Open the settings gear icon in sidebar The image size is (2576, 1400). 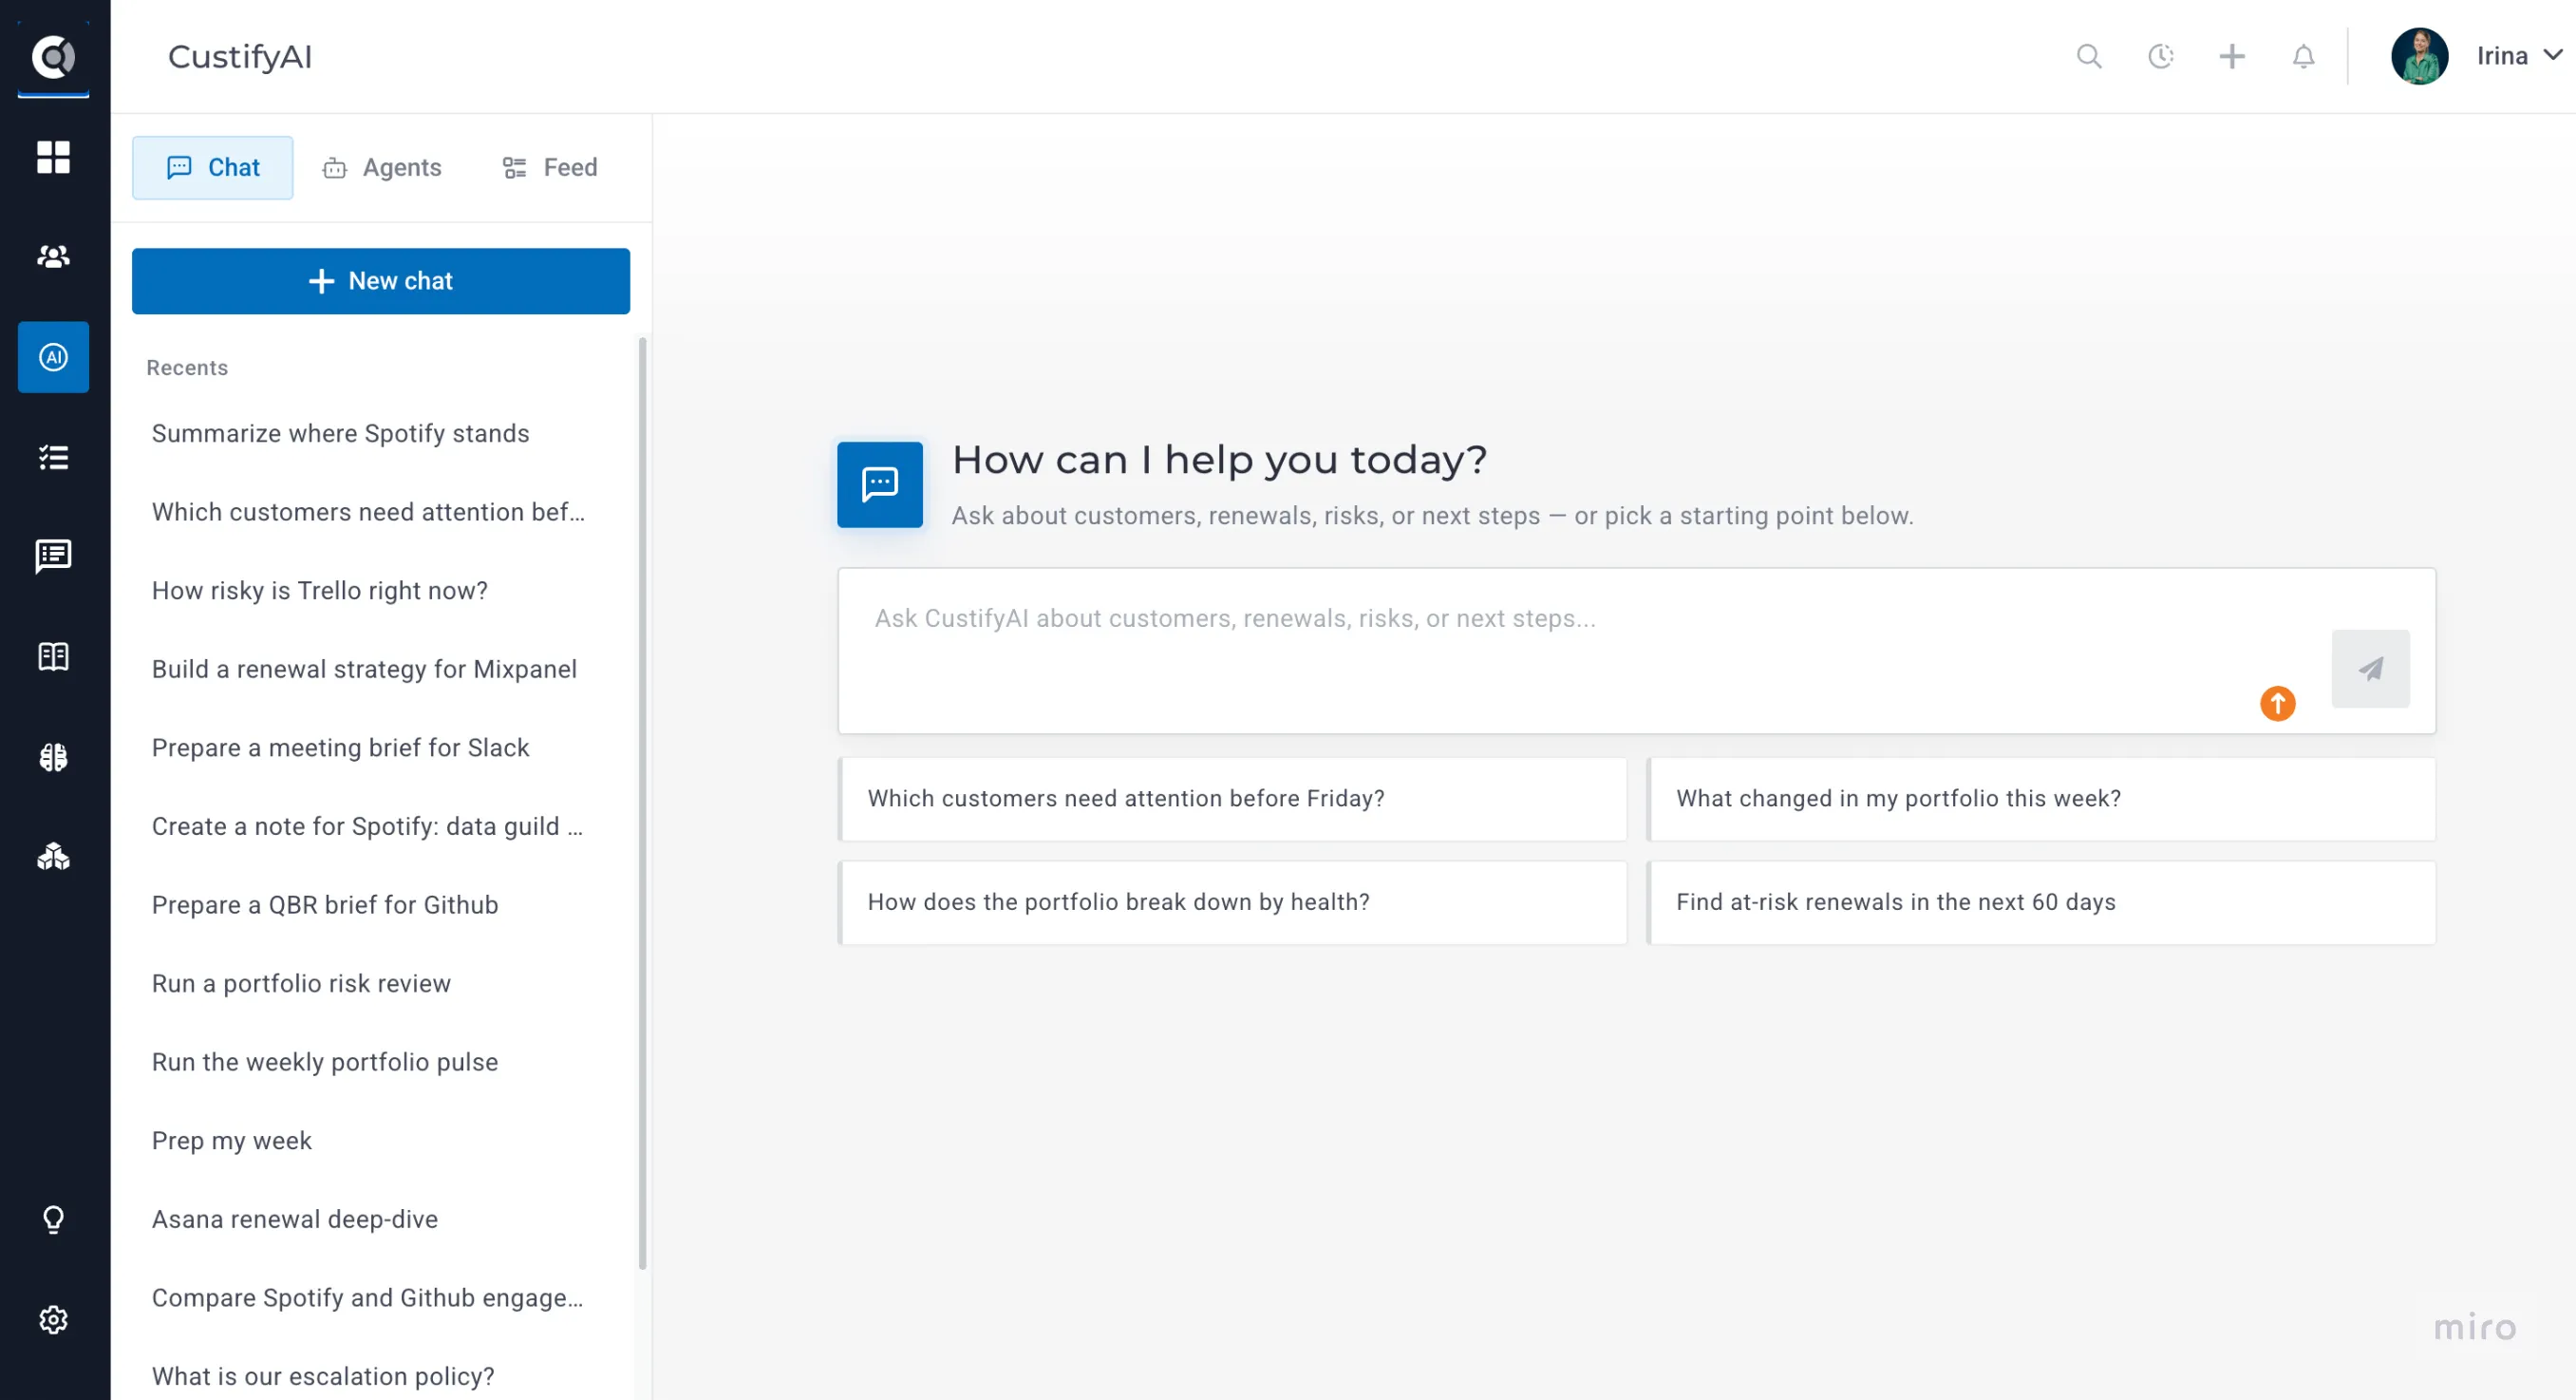point(53,1320)
